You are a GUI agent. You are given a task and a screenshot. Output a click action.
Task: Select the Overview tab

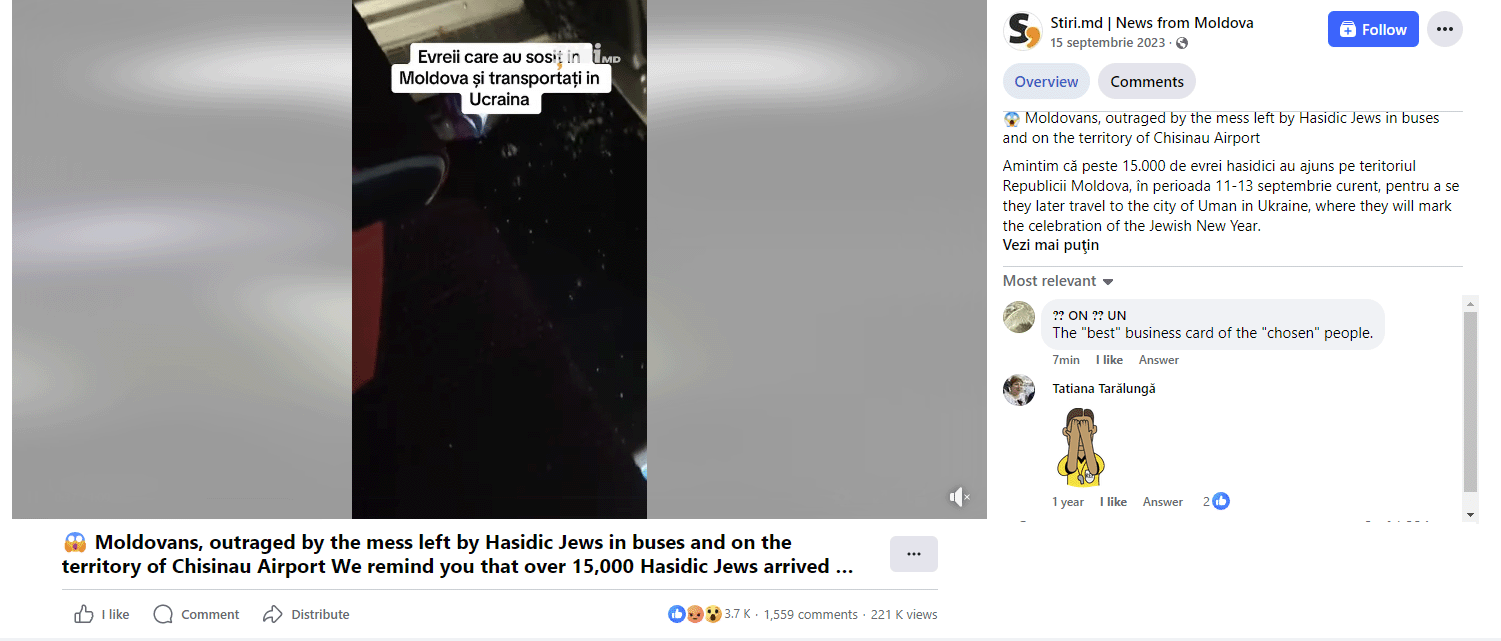tap(1046, 82)
